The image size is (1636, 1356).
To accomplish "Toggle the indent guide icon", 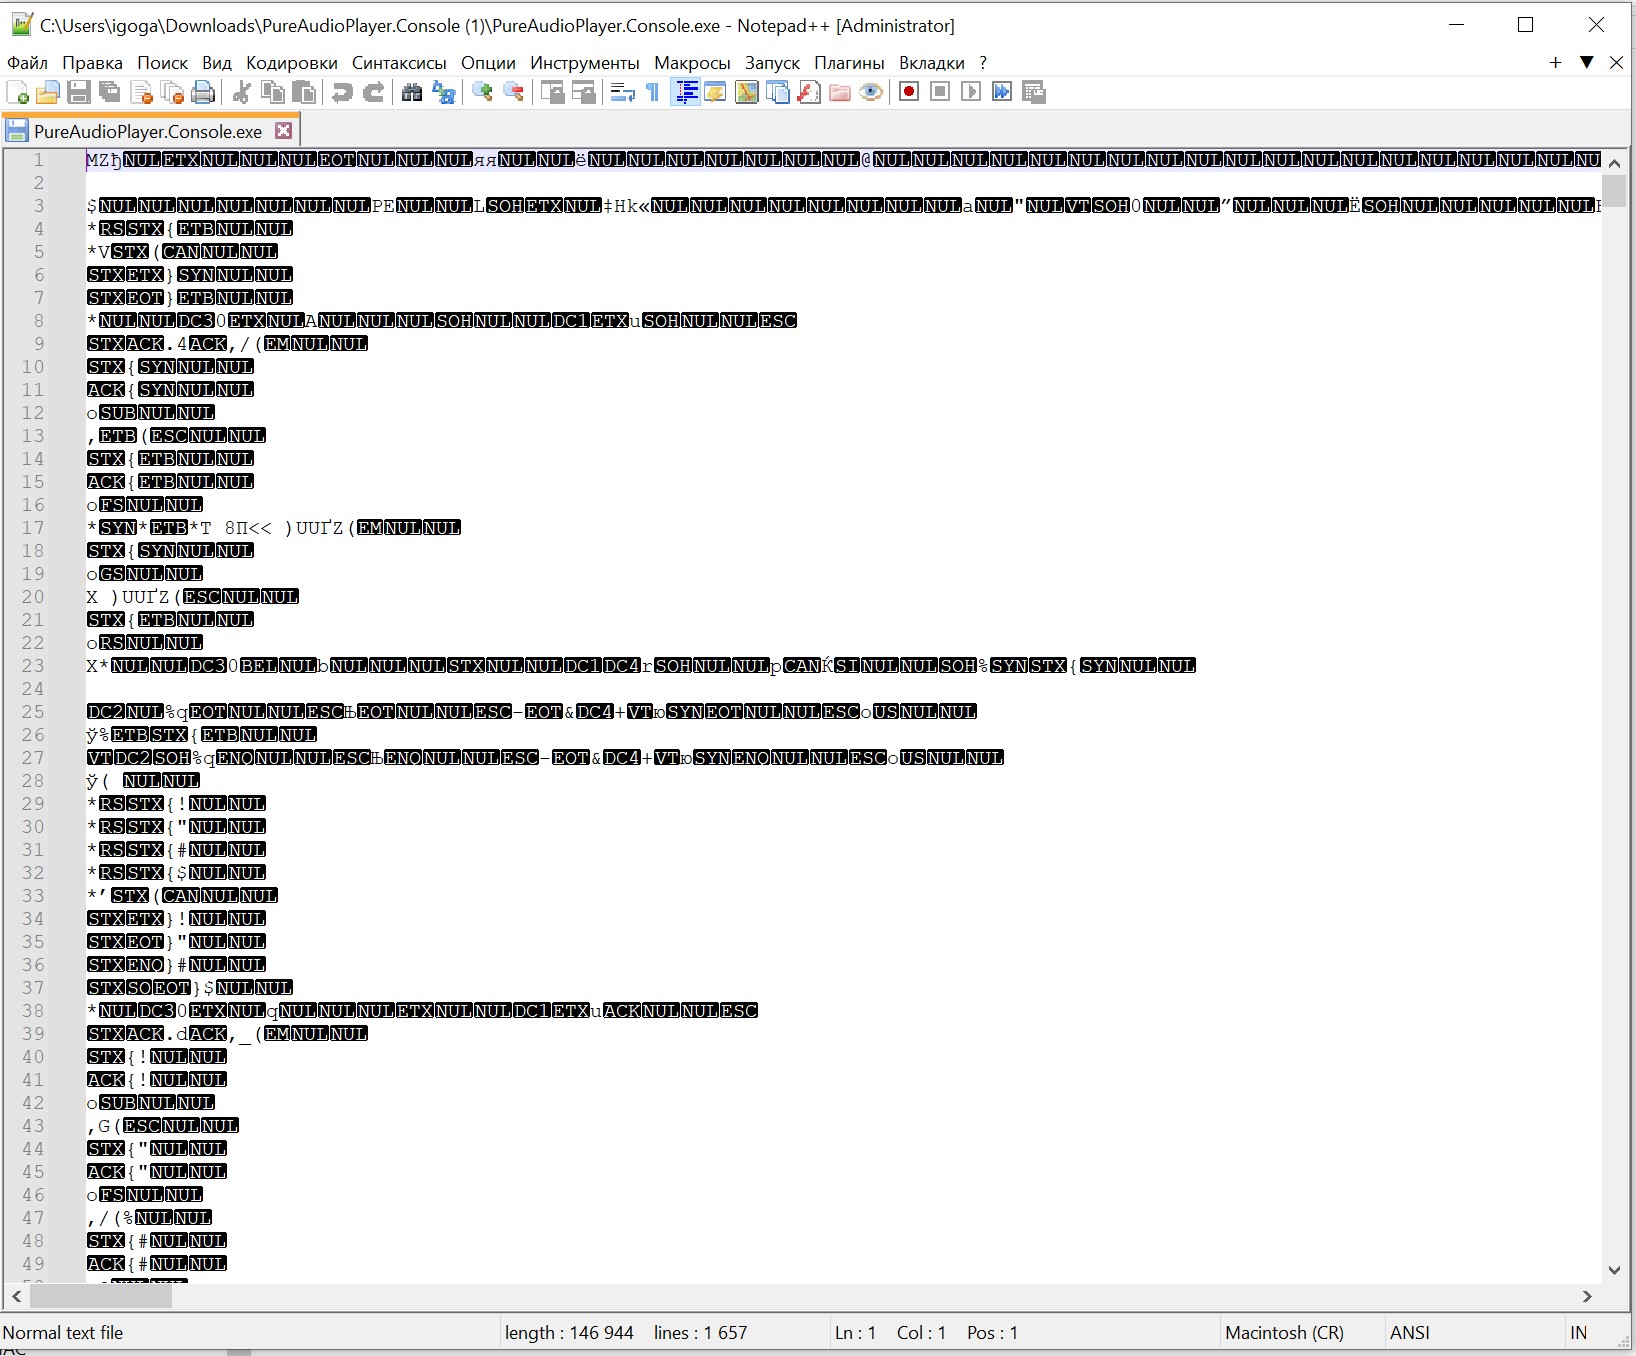I will pos(685,93).
